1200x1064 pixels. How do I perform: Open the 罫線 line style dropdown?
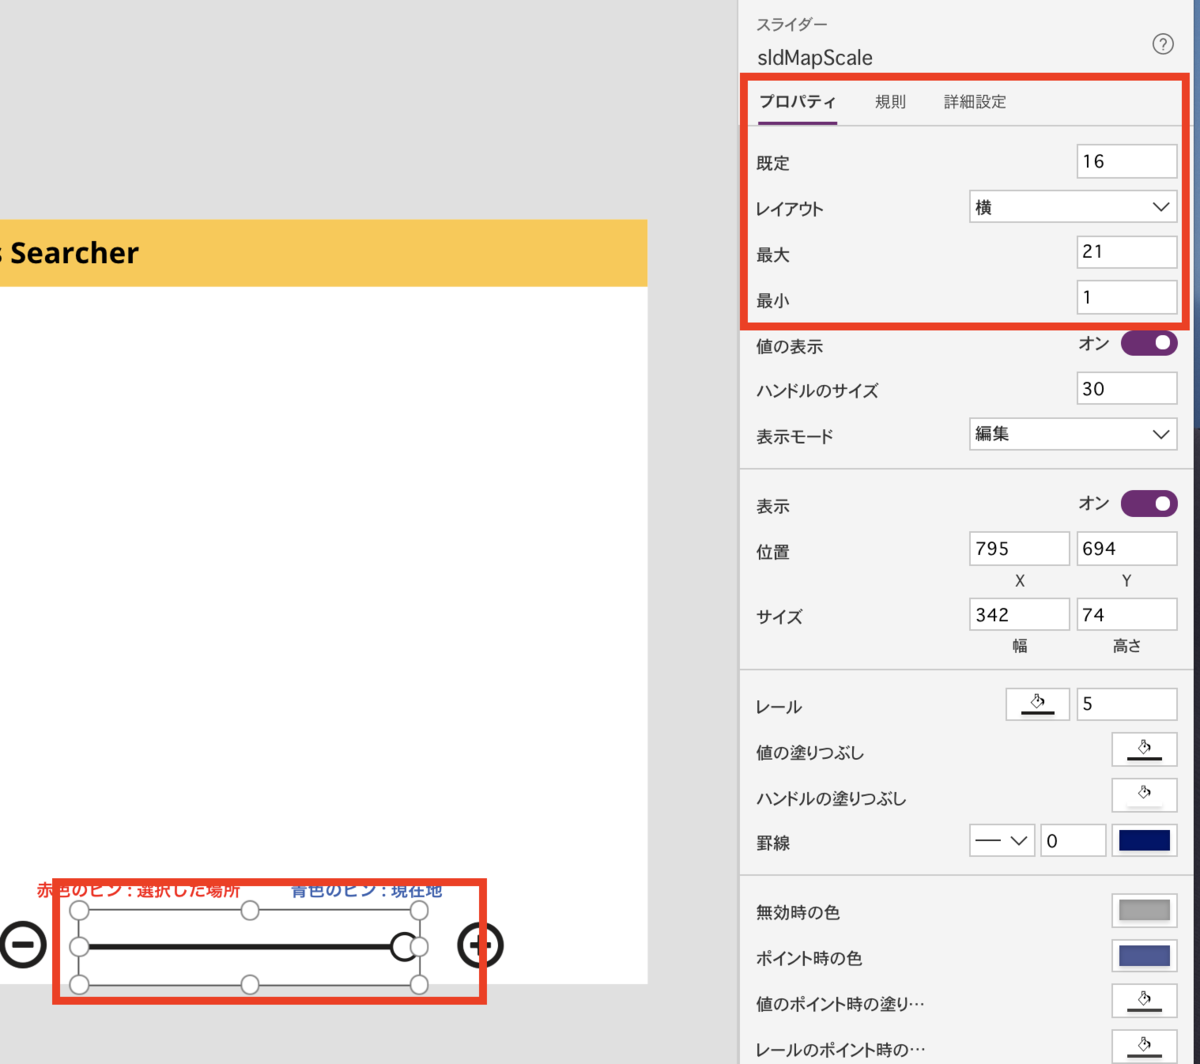[1001, 840]
